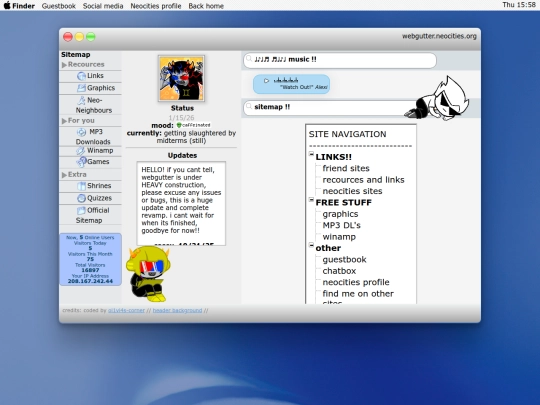Open chatbox tree item
This screenshot has height=405, width=540.
point(339,271)
